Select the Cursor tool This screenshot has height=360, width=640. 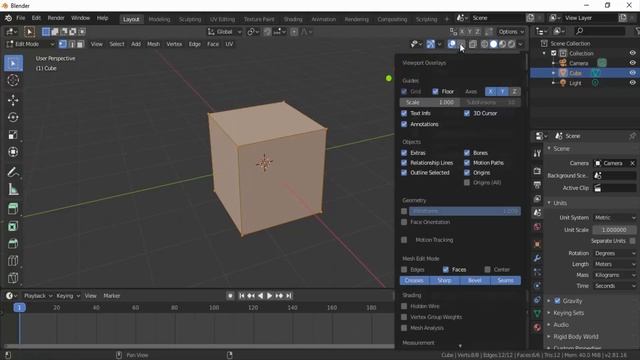click(13, 80)
